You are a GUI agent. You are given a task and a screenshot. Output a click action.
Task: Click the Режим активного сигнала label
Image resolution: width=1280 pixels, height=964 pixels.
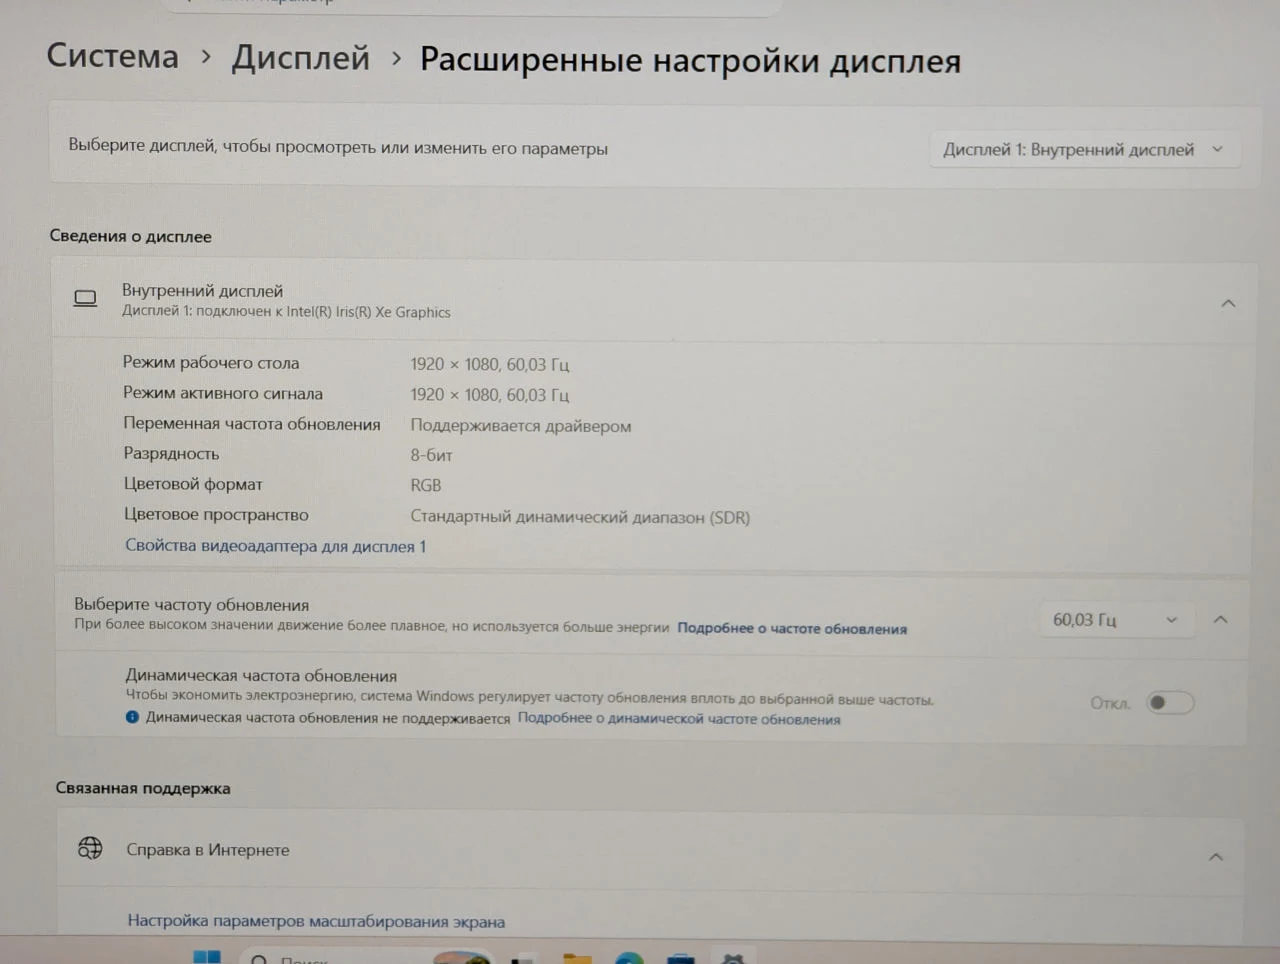[223, 393]
